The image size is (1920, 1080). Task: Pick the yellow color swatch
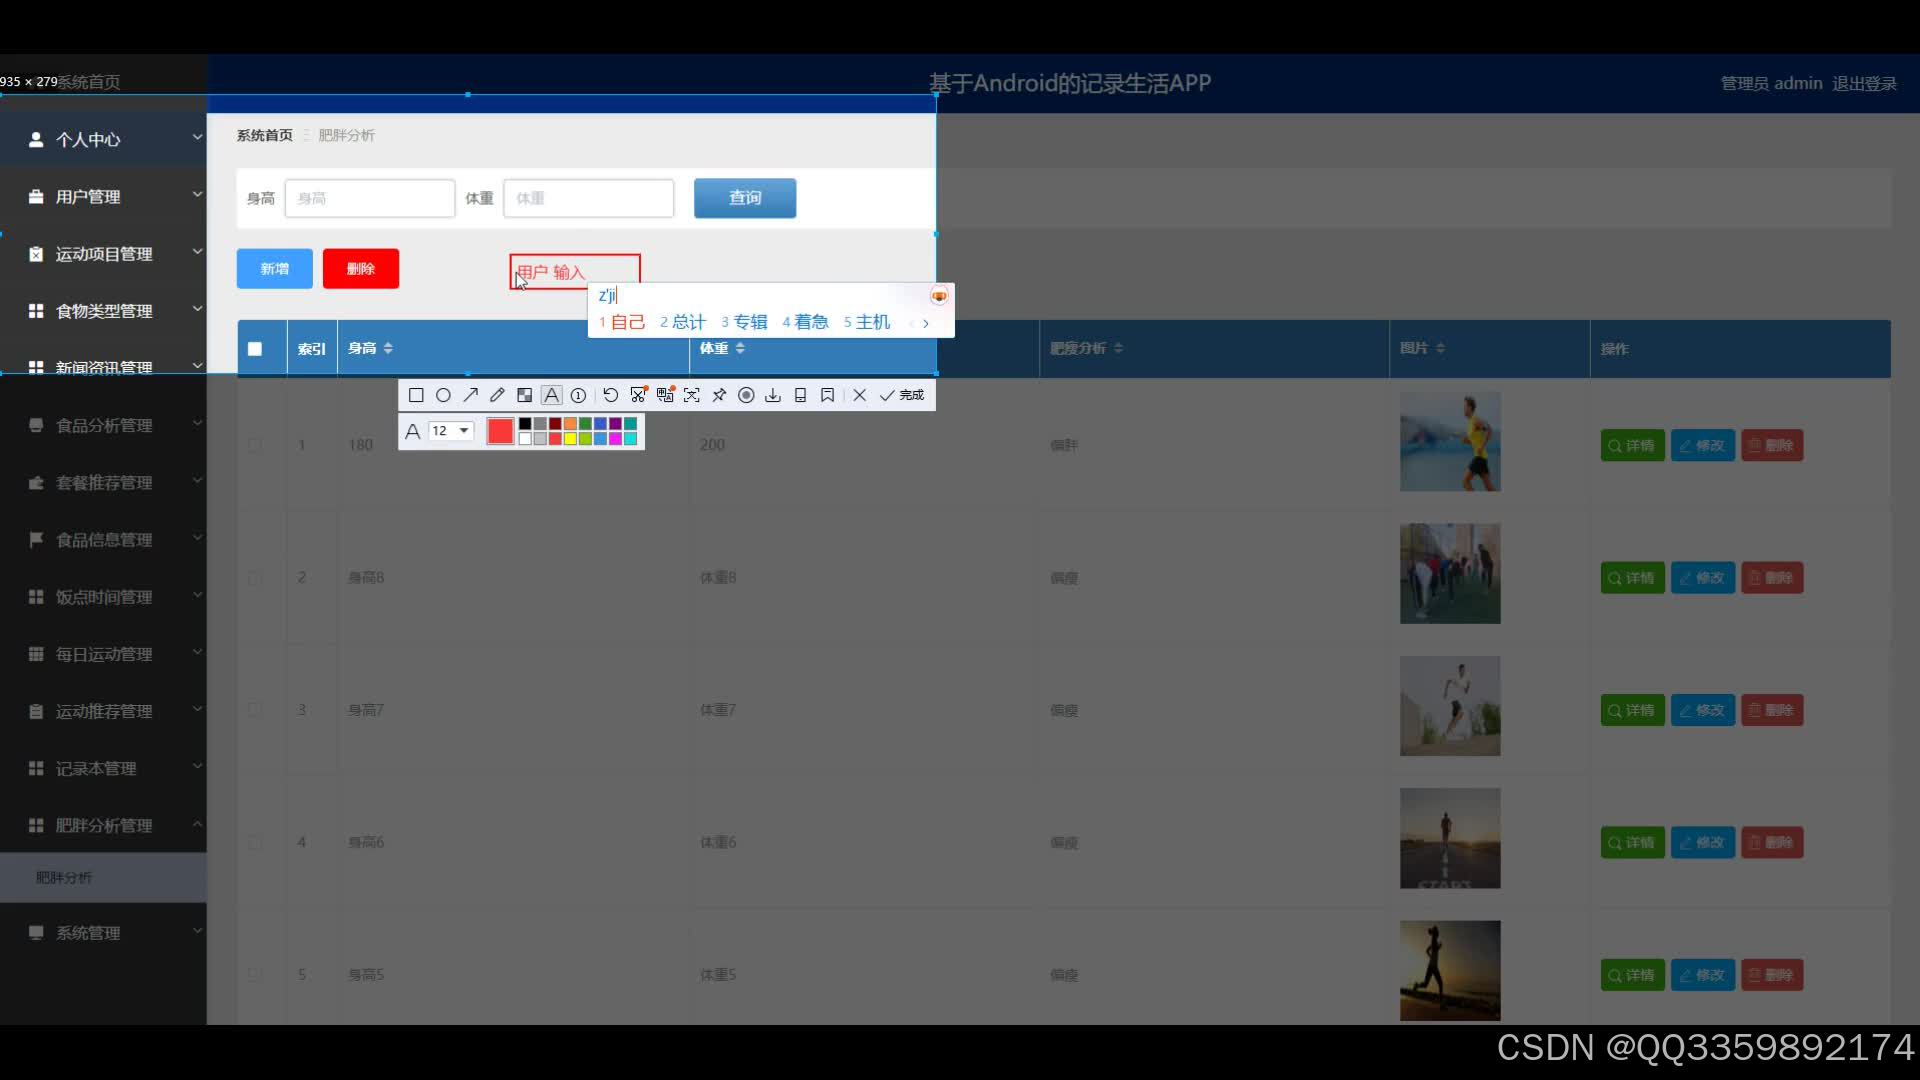(x=570, y=438)
